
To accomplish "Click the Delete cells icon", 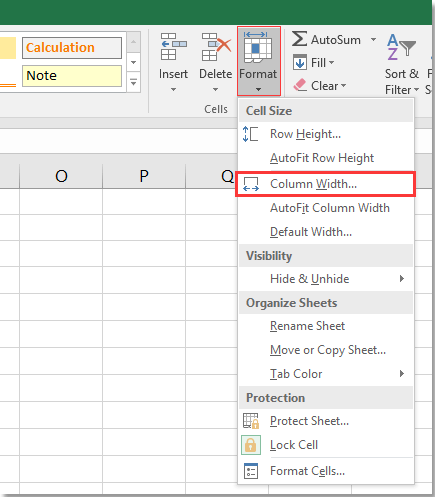I will (216, 47).
